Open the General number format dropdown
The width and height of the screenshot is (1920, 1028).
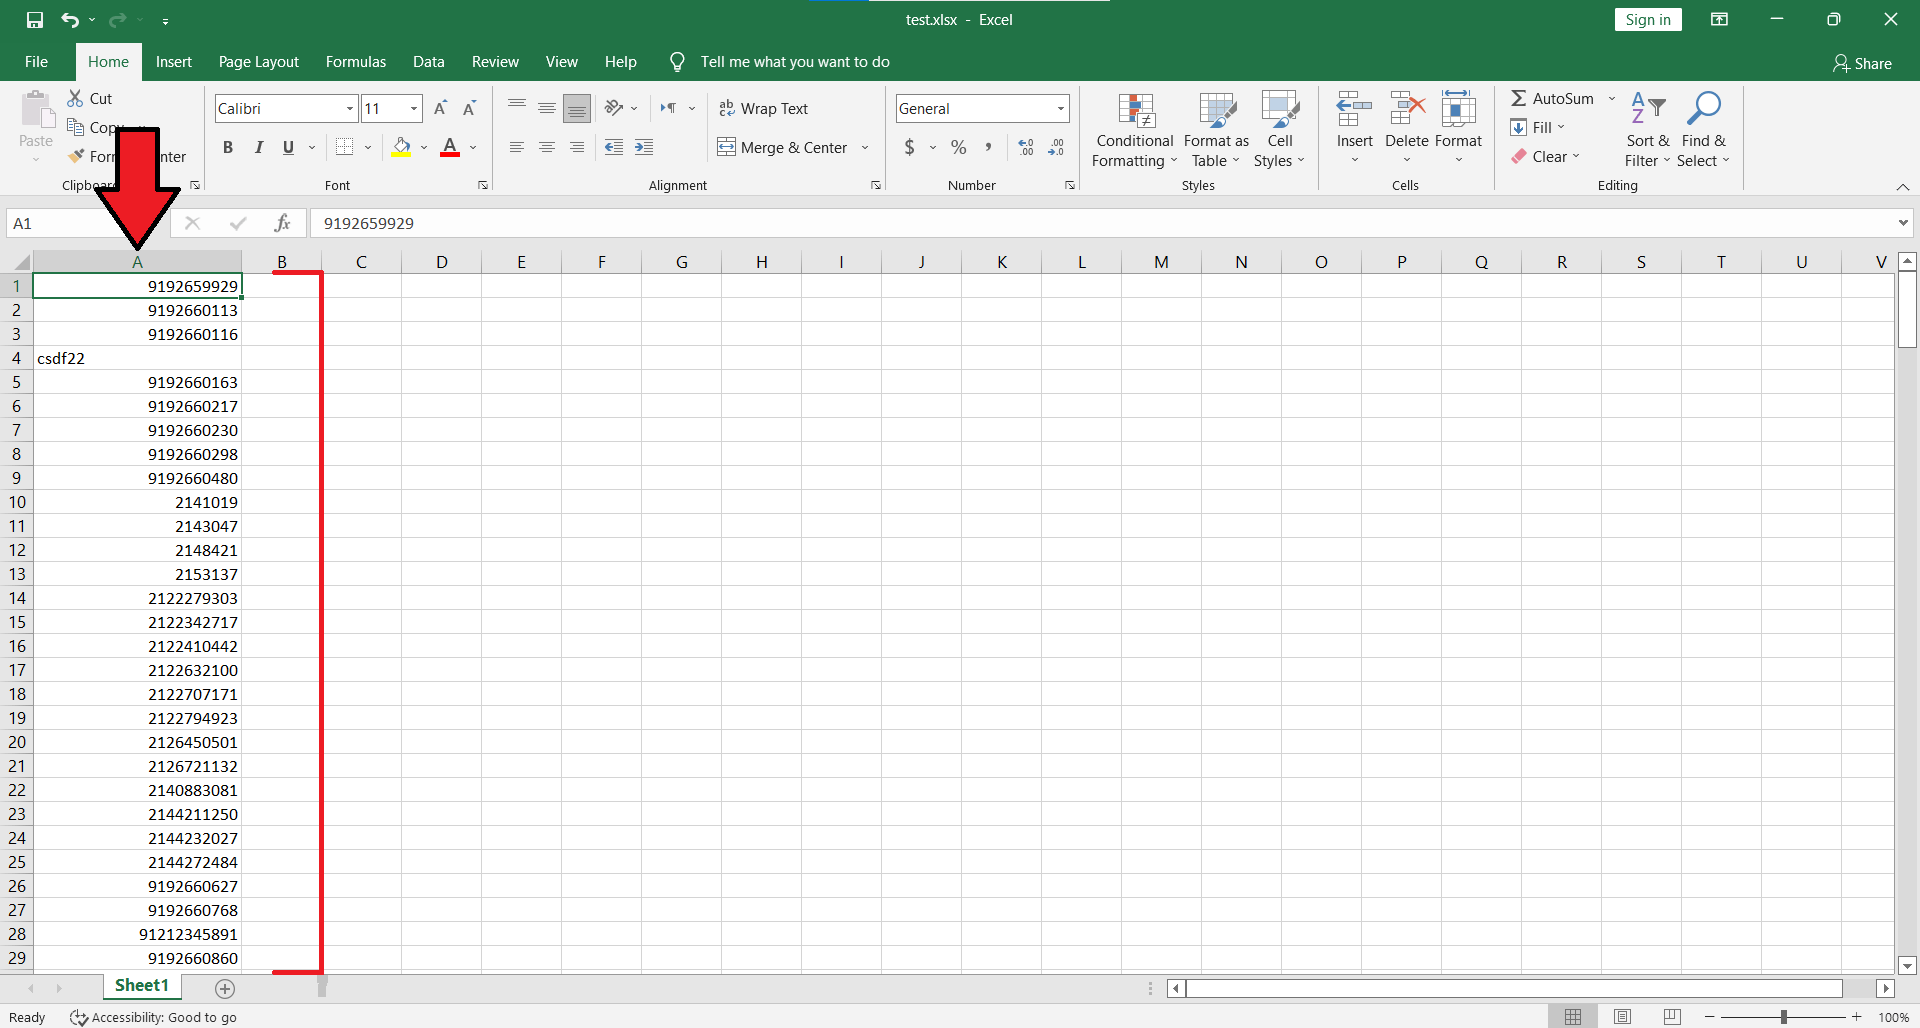point(1060,108)
